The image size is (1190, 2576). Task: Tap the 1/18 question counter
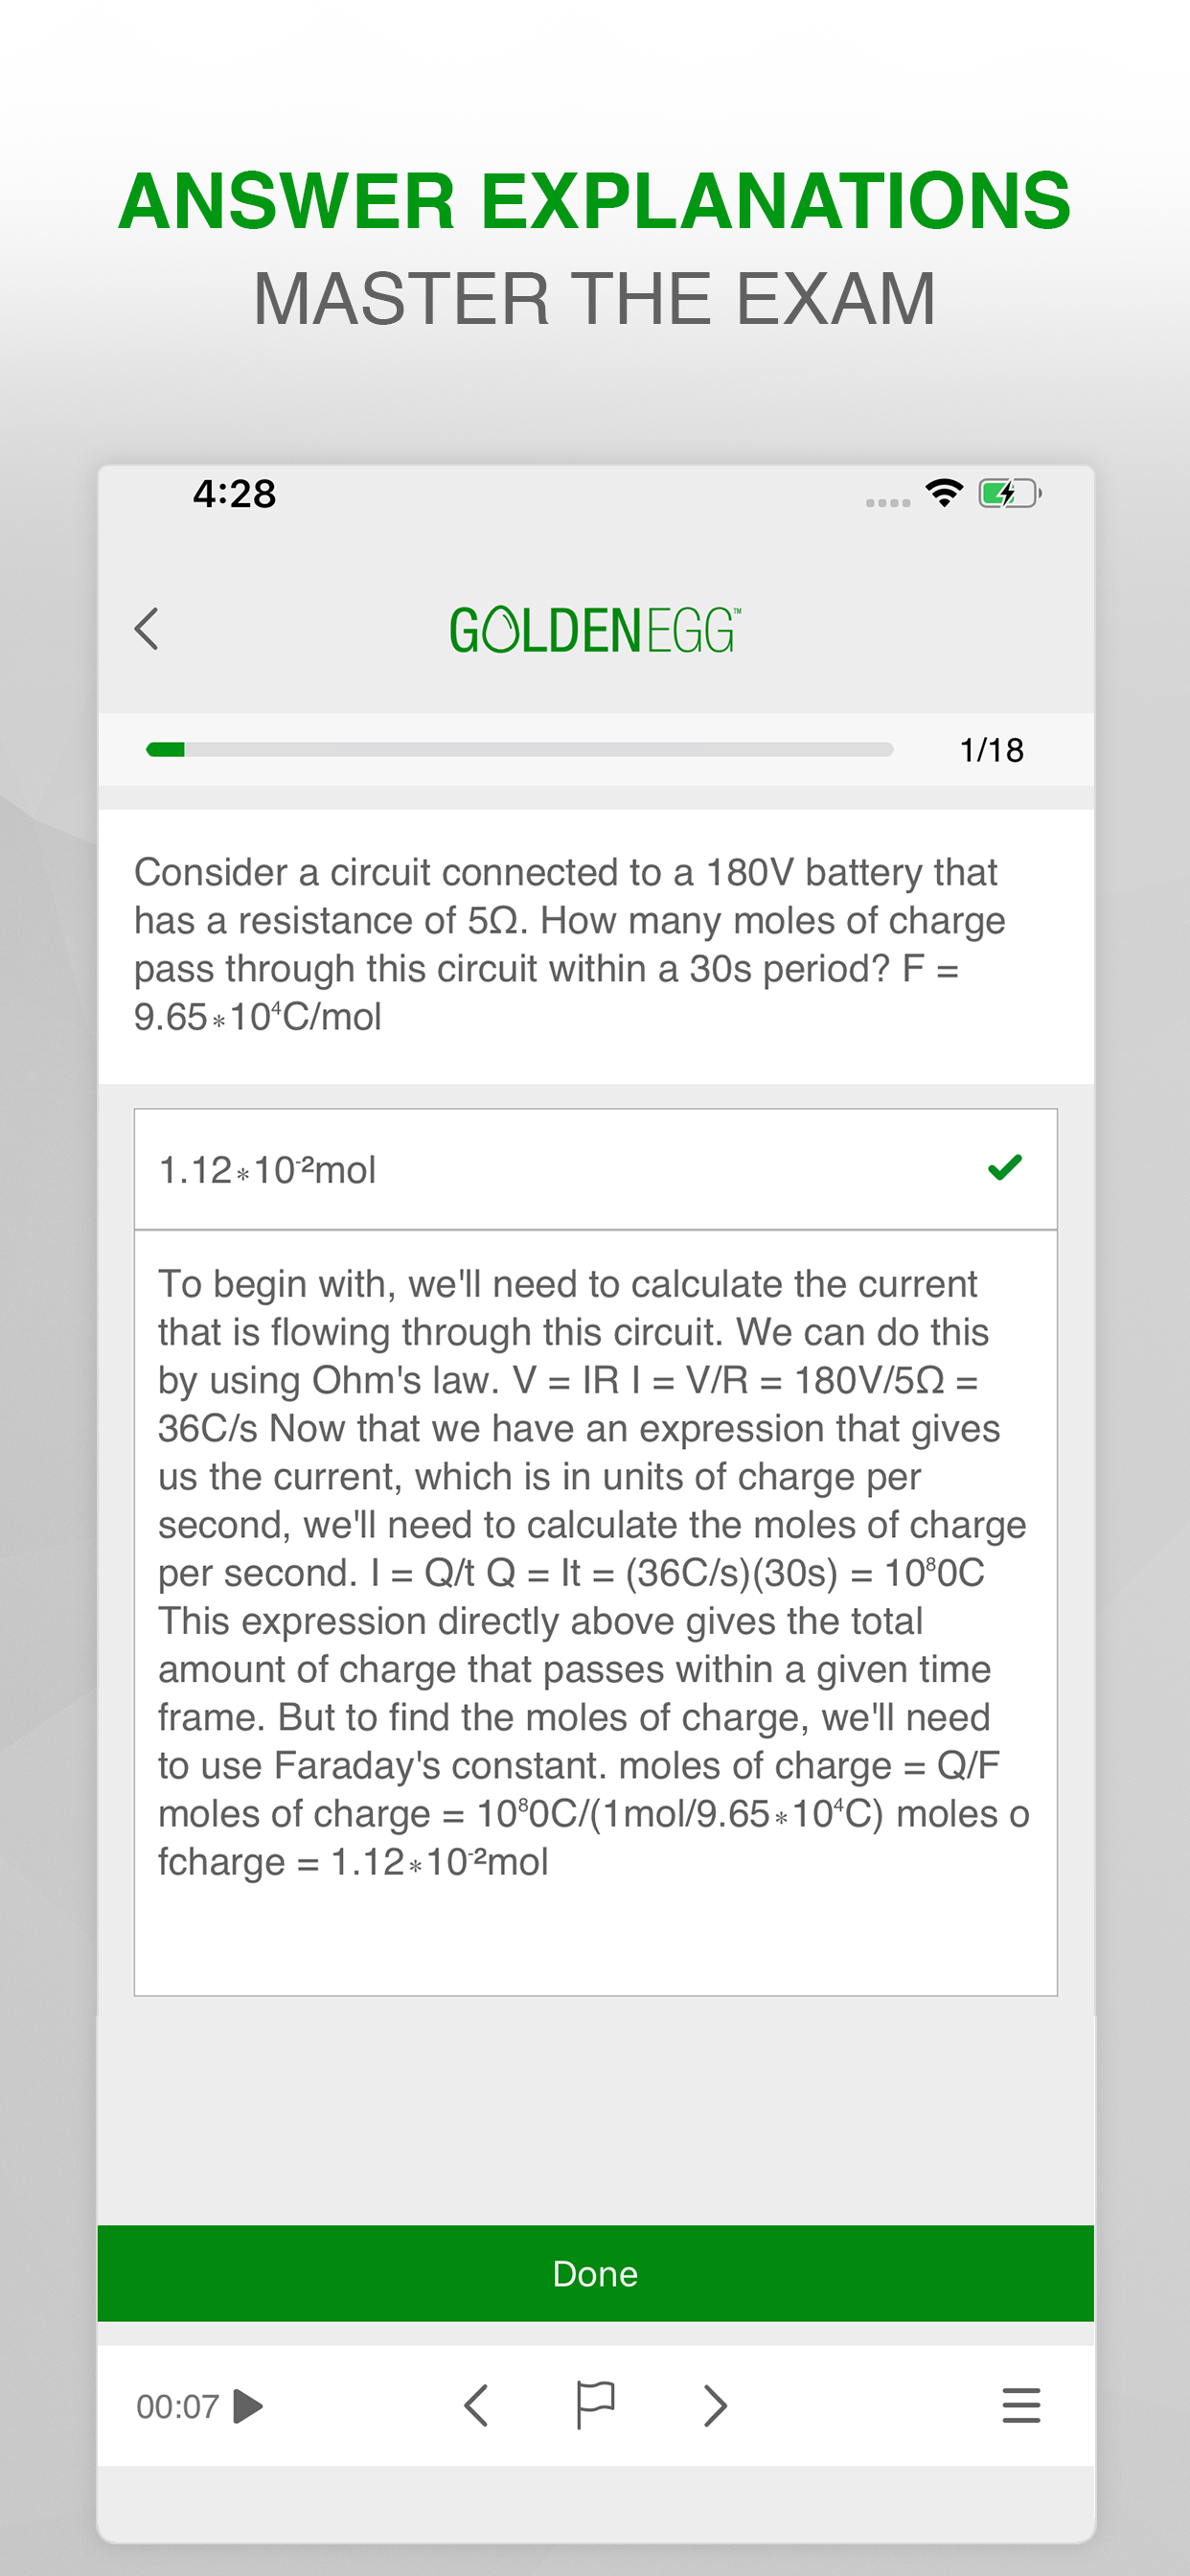click(992, 750)
